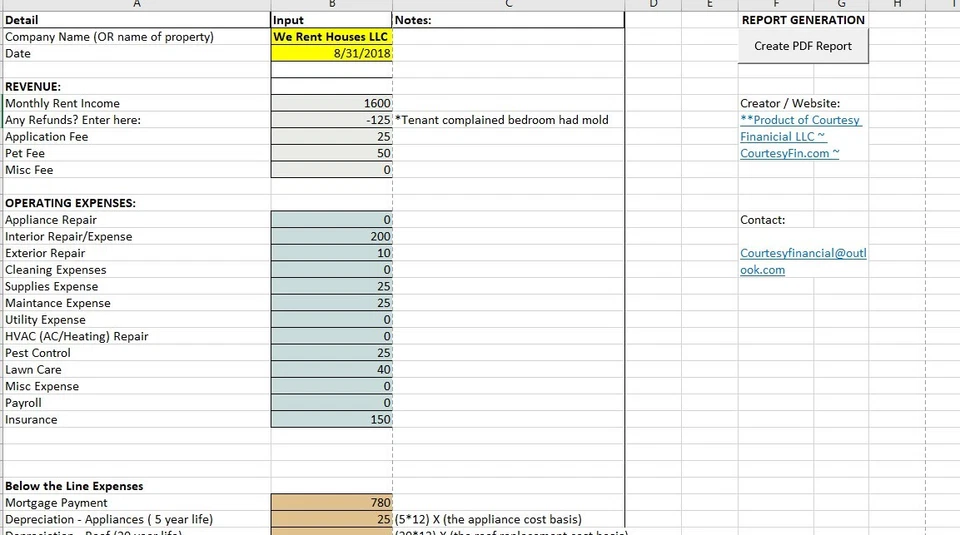Click the Pet Fee label

point(25,153)
